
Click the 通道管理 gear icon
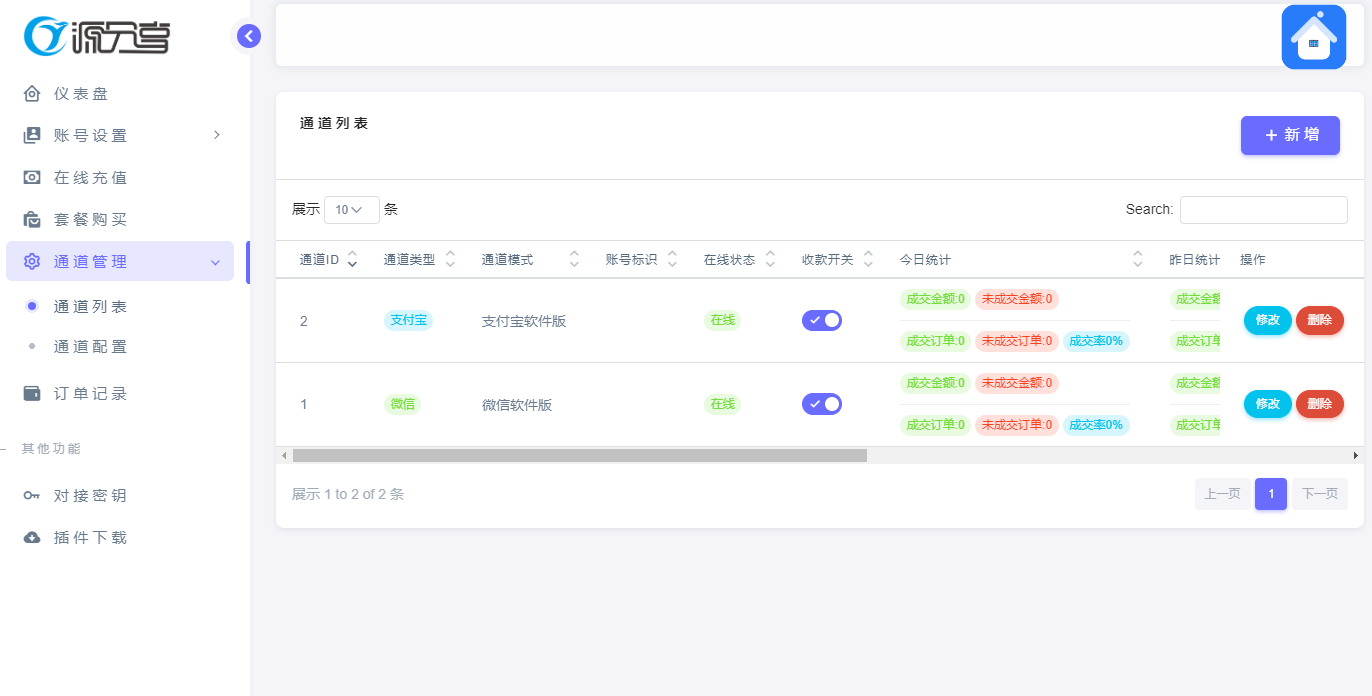(31, 261)
